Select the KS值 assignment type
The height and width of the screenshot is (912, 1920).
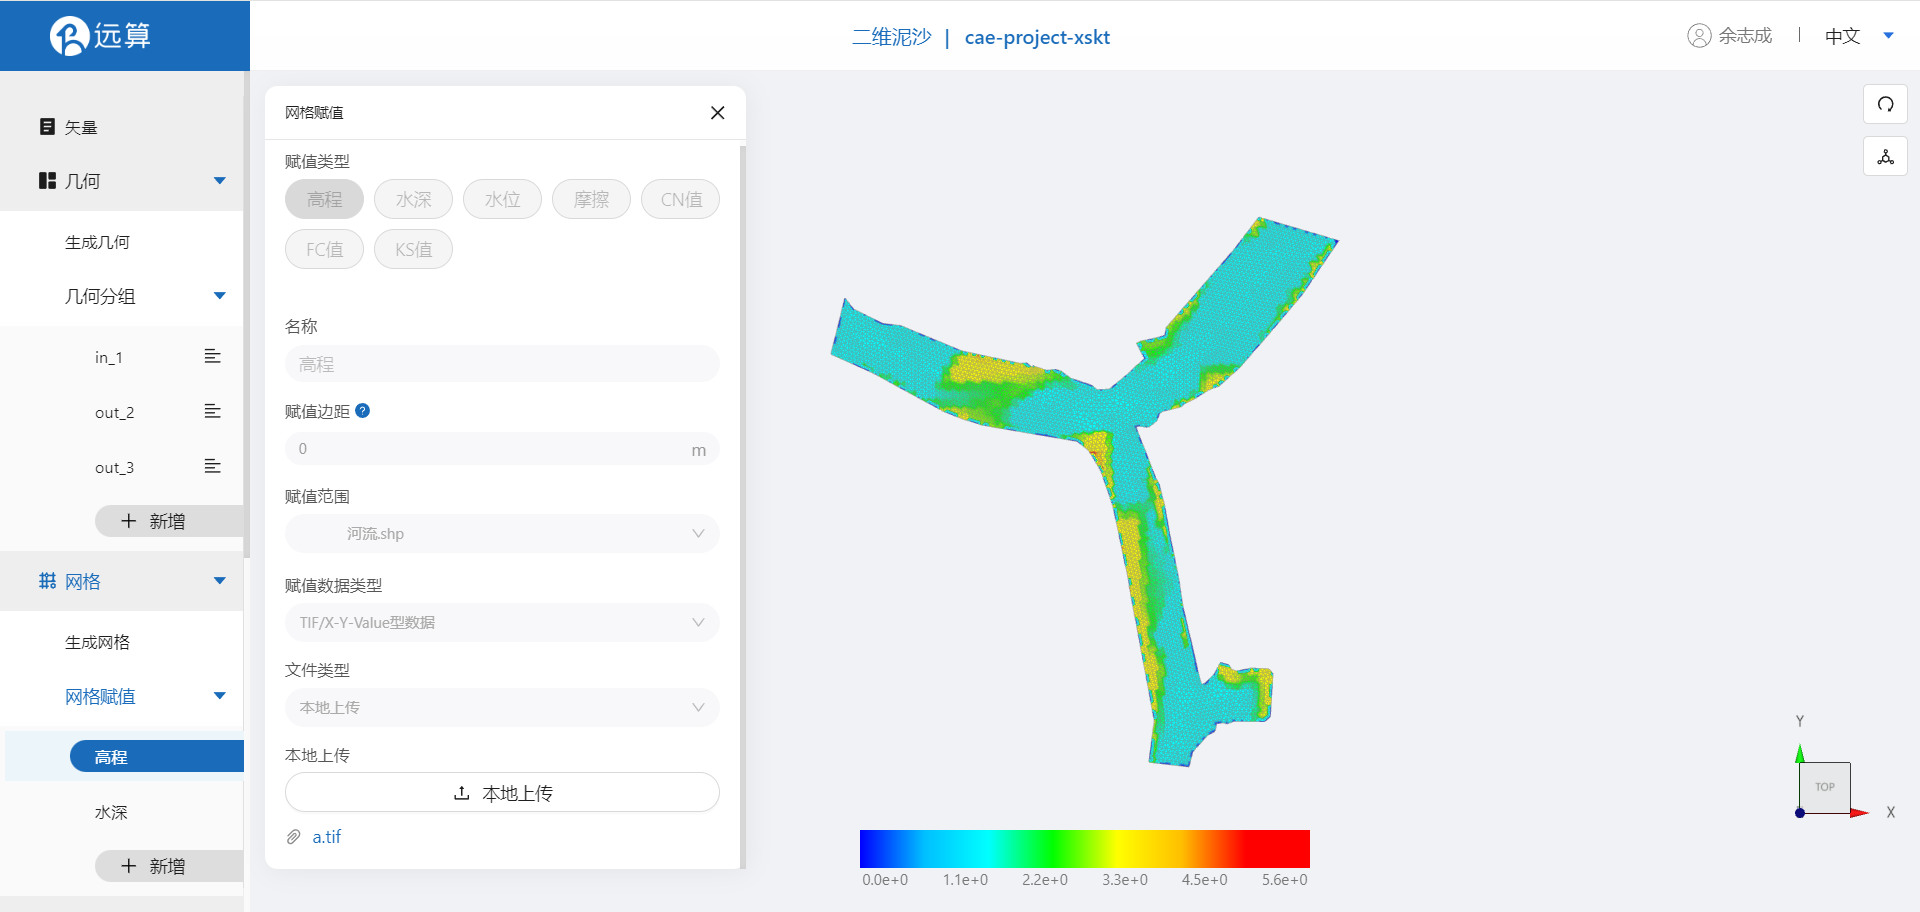(413, 249)
